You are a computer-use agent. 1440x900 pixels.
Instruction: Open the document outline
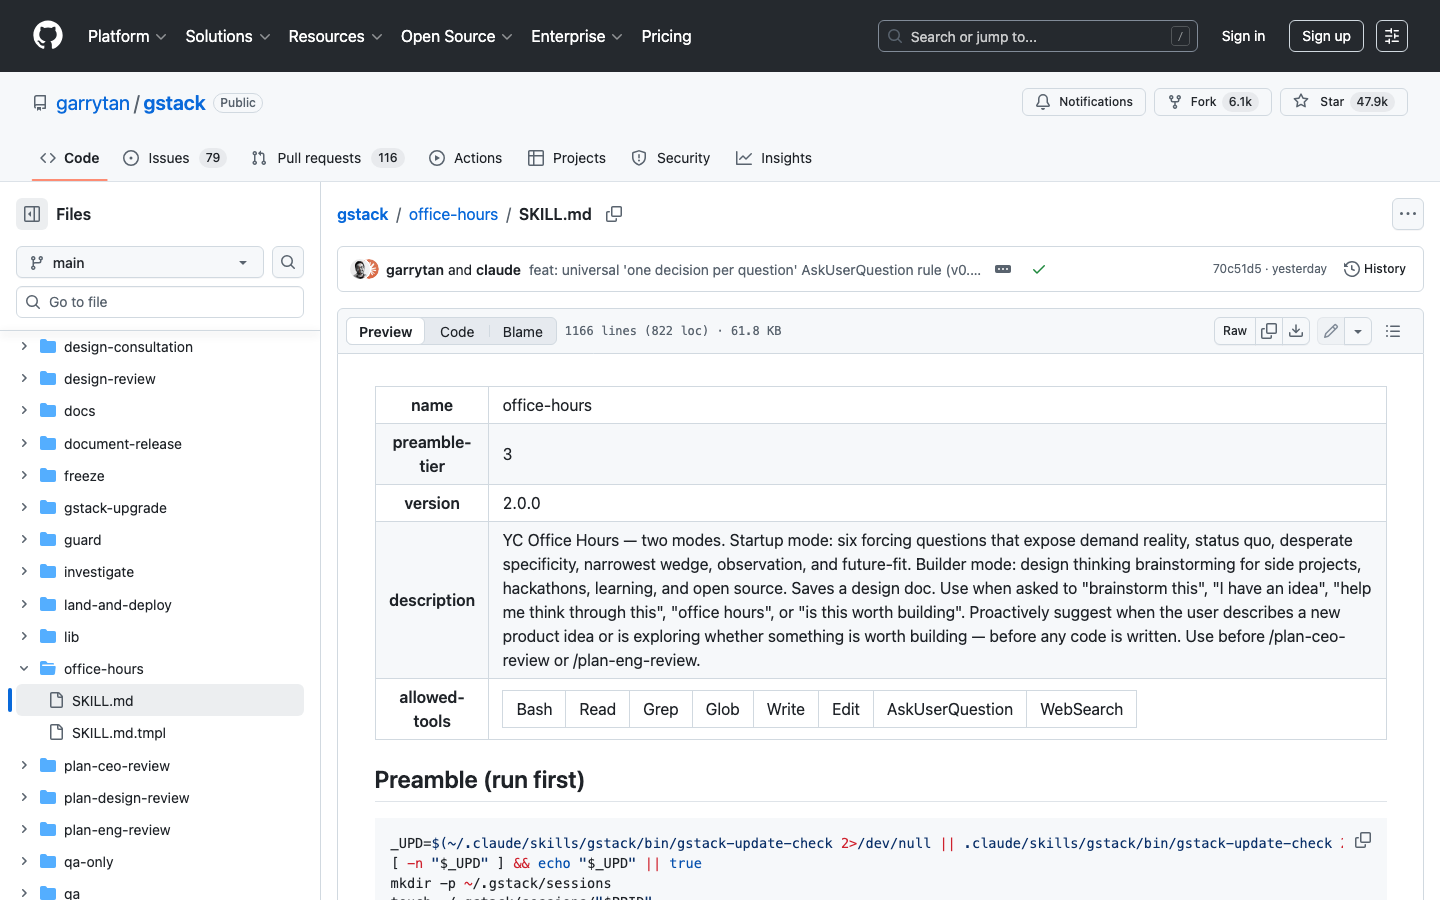[x=1393, y=331]
